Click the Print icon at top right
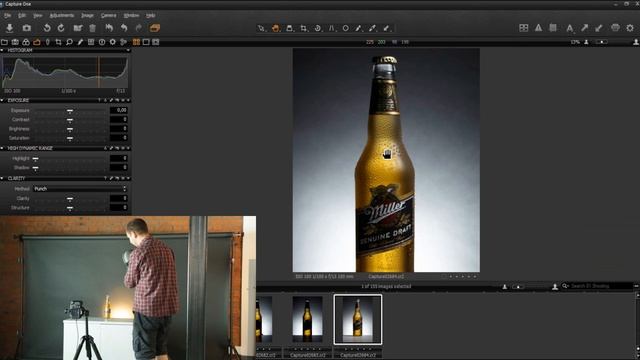640x360 pixels. 616,27
